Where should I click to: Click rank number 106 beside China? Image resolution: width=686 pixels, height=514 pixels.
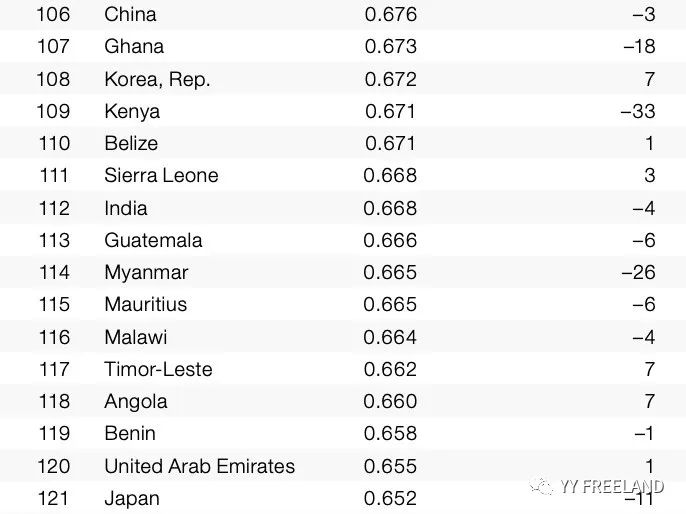53,14
